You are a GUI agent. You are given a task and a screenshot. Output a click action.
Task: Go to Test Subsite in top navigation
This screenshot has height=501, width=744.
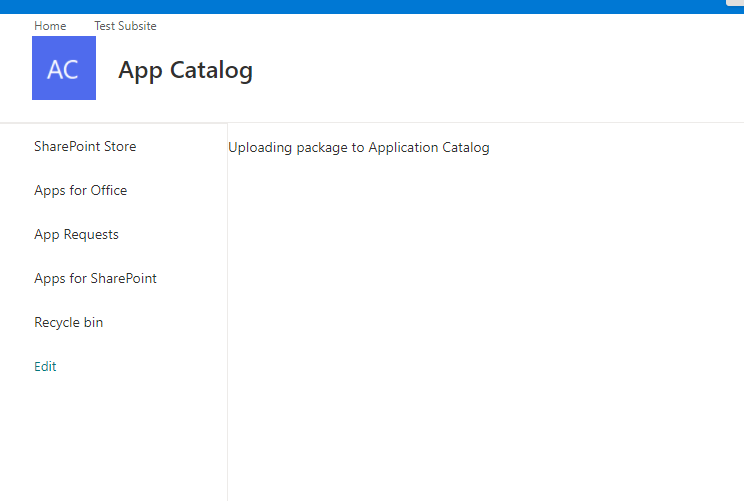pos(125,26)
